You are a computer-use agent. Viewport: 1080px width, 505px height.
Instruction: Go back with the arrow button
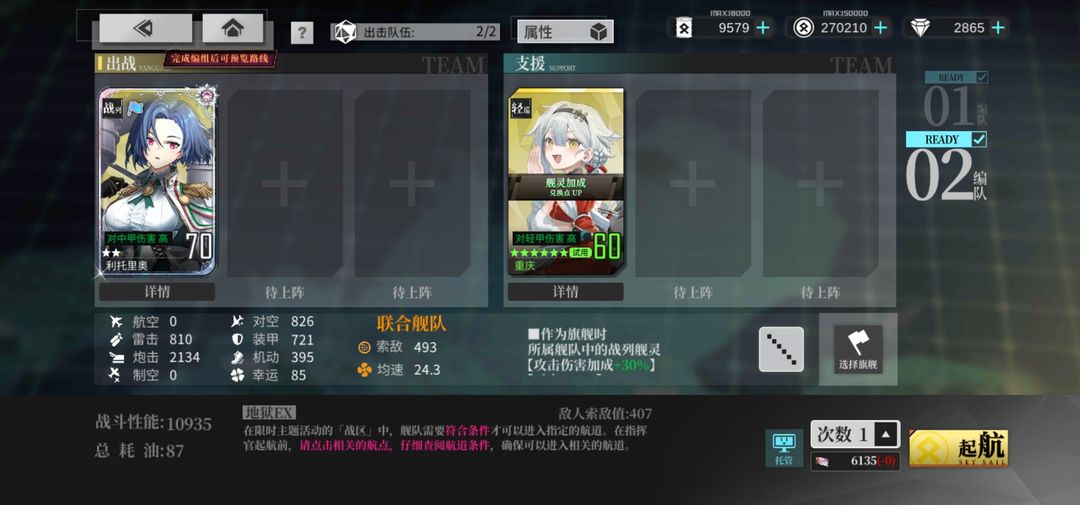click(145, 28)
